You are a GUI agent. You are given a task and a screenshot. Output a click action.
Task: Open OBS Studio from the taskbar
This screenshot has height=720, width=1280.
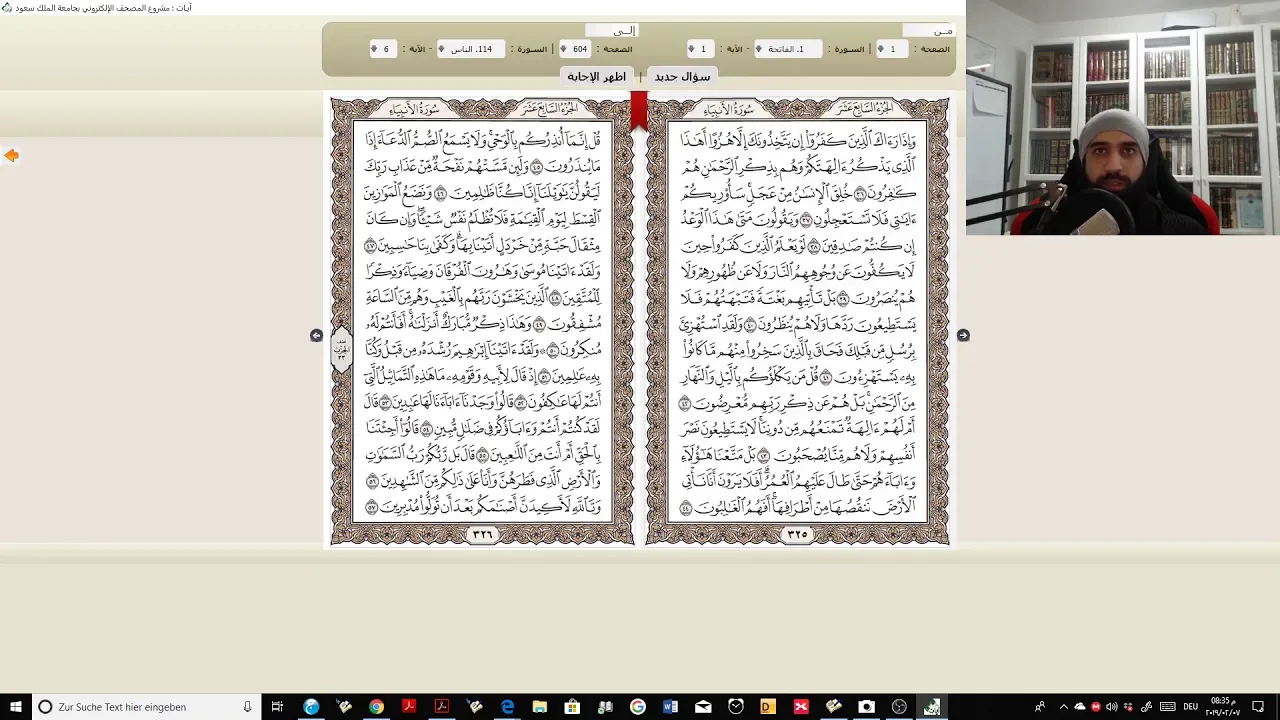click(x=899, y=707)
